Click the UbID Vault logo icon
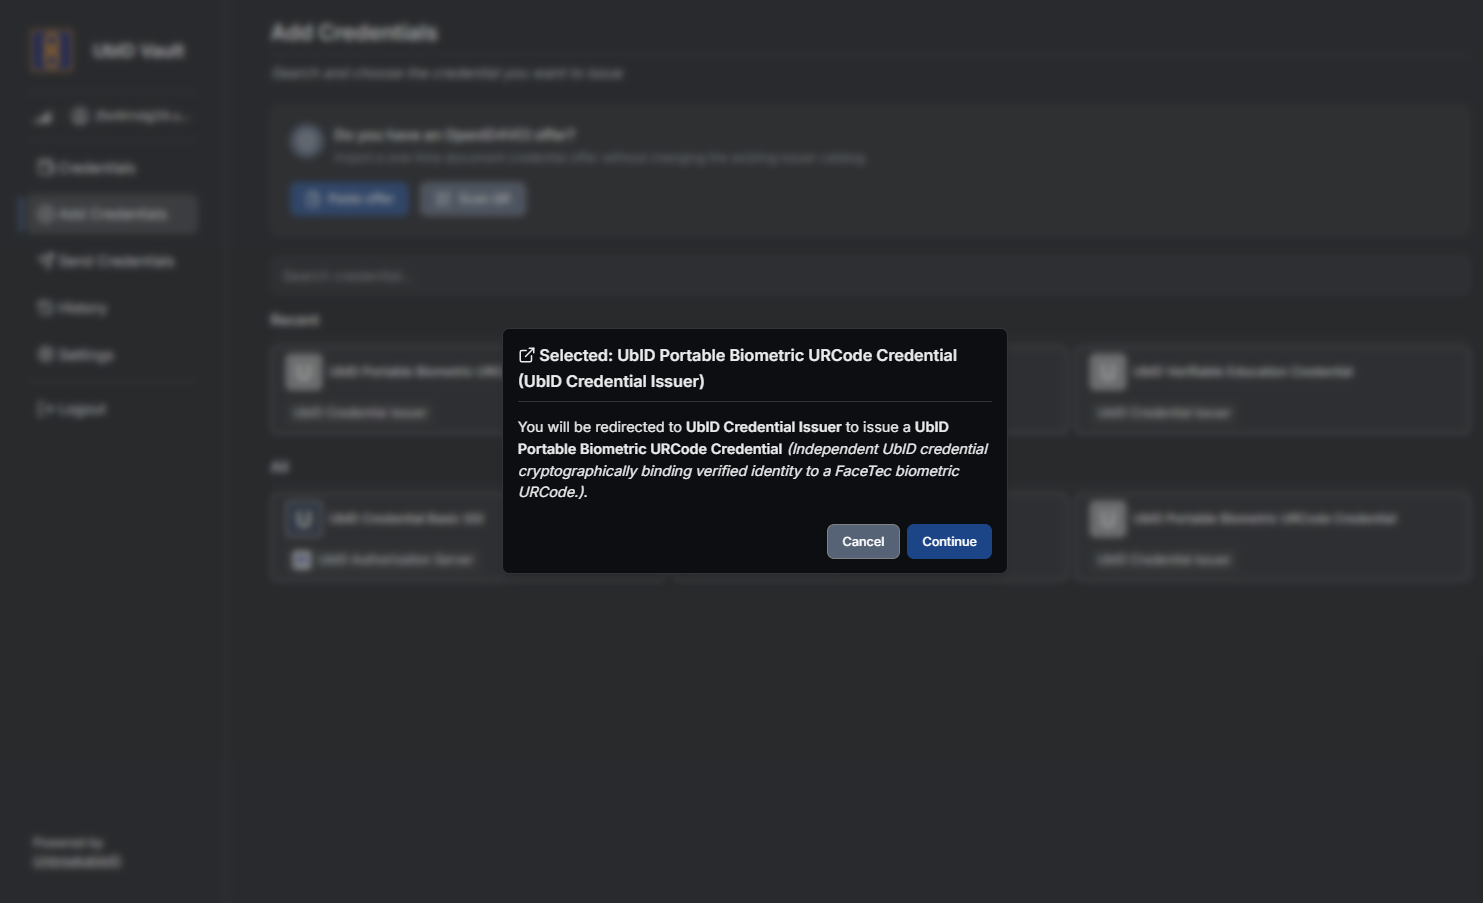1483x903 pixels. point(52,50)
